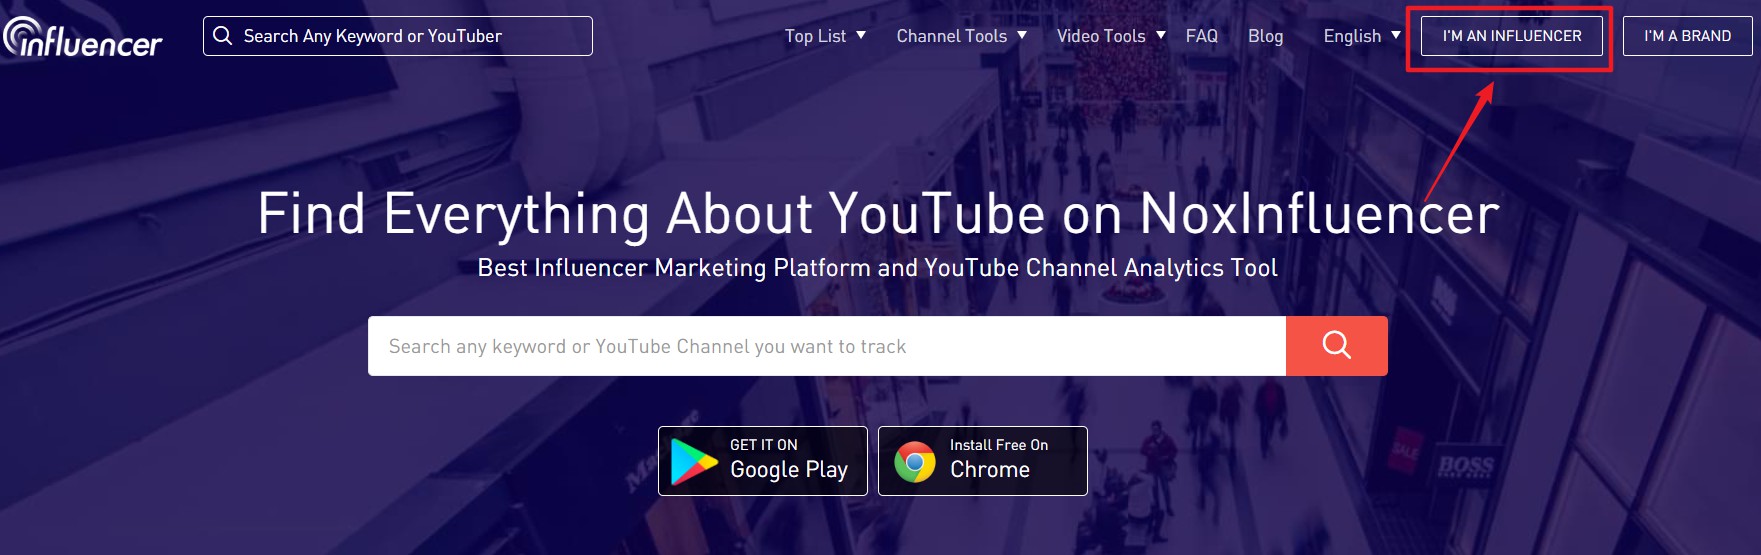
Task: Click the I'M AN INFLUENCER button
Action: [x=1512, y=36]
